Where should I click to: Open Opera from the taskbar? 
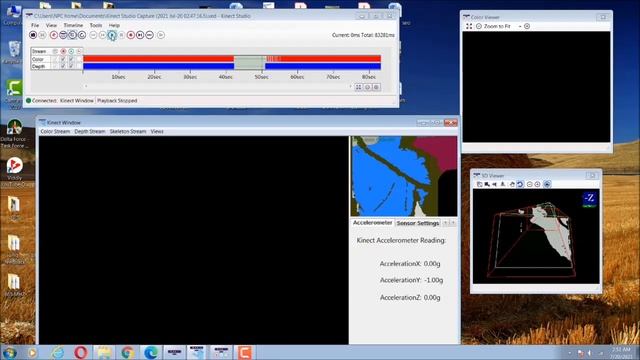click(x=81, y=353)
